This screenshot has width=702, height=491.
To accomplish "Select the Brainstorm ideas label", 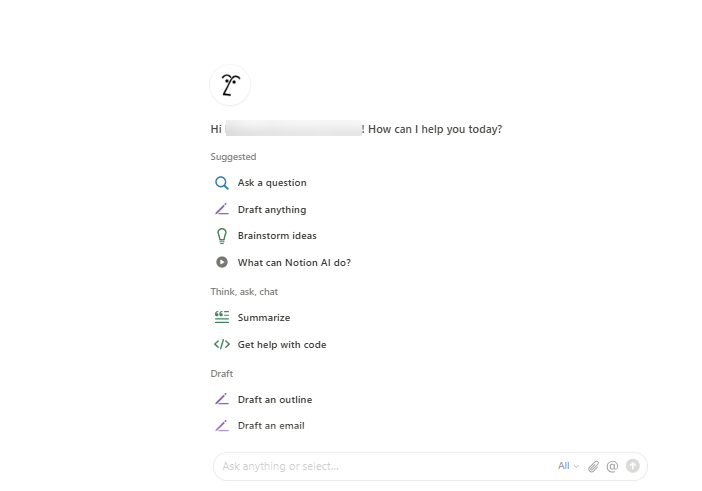I will [277, 236].
